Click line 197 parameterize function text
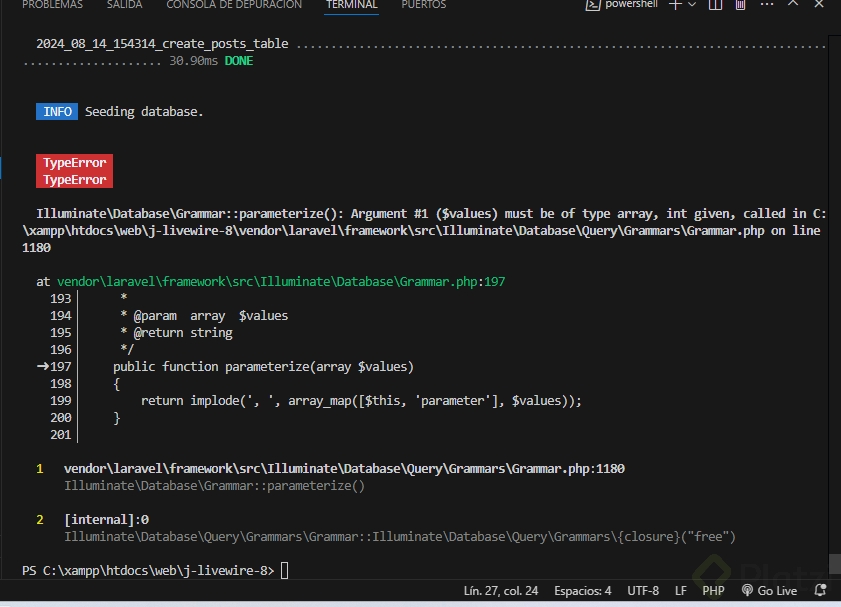 [263, 367]
